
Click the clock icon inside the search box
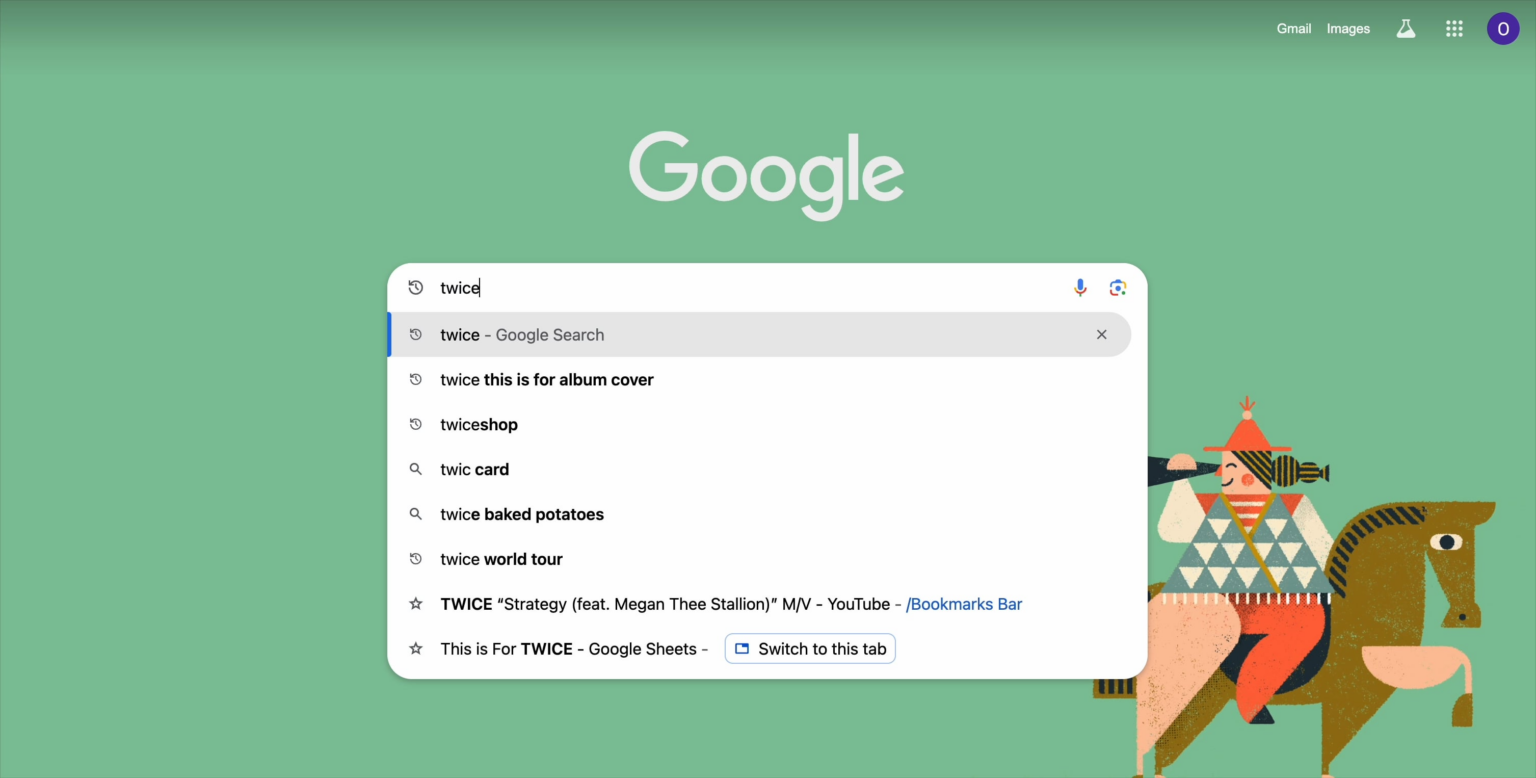pyautogui.click(x=416, y=287)
